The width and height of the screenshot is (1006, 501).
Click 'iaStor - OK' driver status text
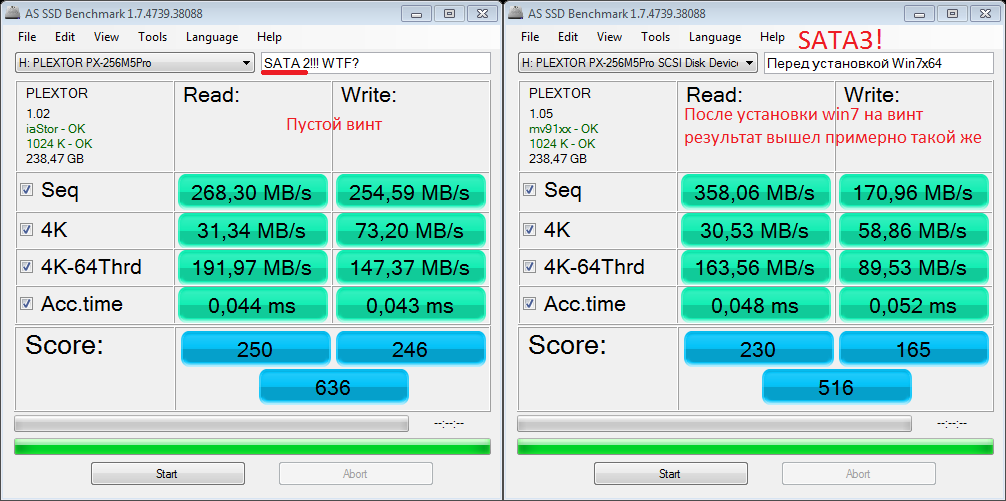tap(56, 128)
